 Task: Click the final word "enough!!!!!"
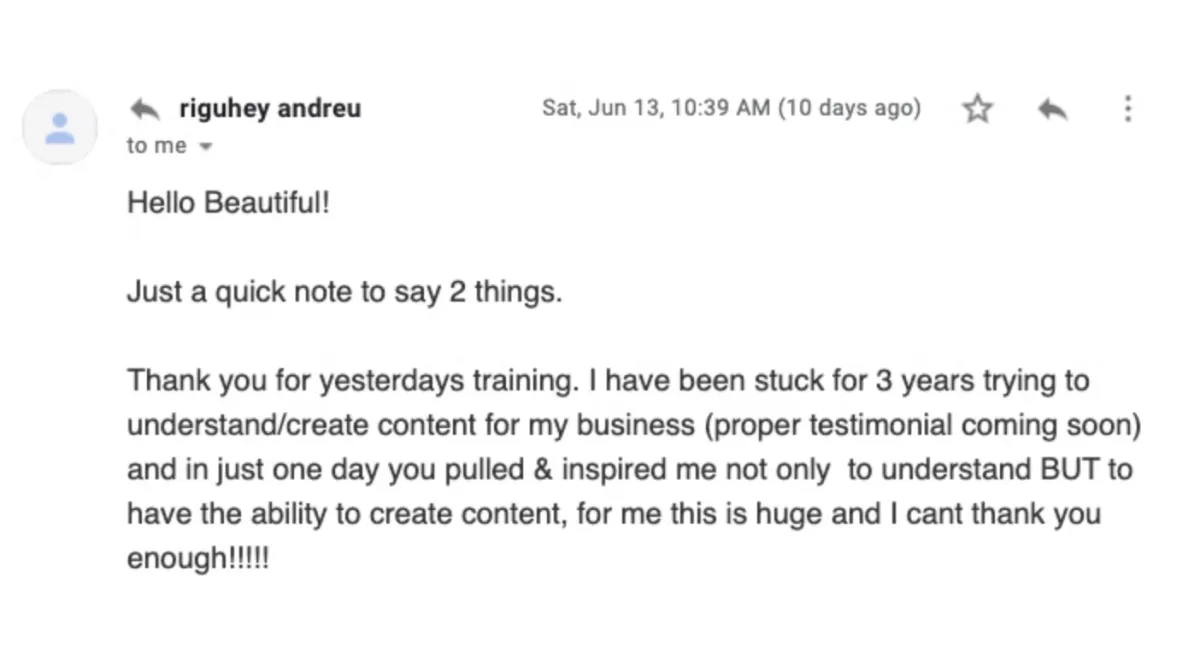click(x=198, y=558)
